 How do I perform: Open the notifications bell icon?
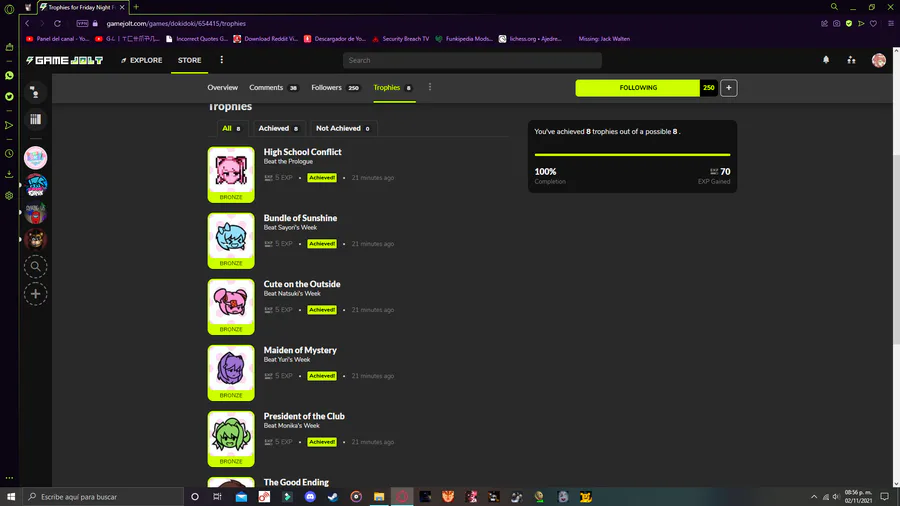click(x=826, y=60)
